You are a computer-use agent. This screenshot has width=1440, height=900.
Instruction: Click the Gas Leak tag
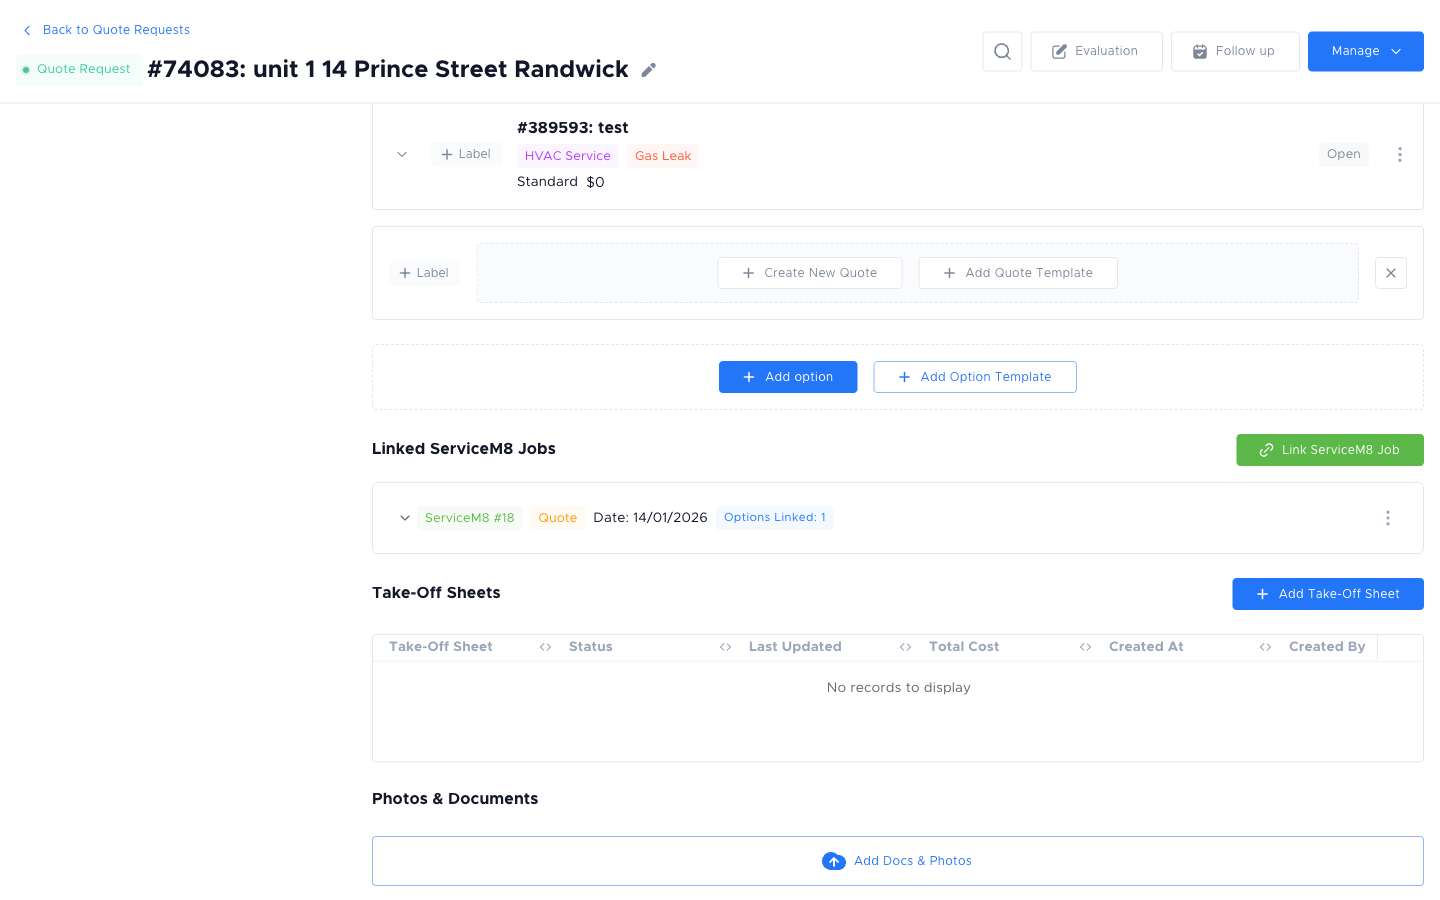663,156
